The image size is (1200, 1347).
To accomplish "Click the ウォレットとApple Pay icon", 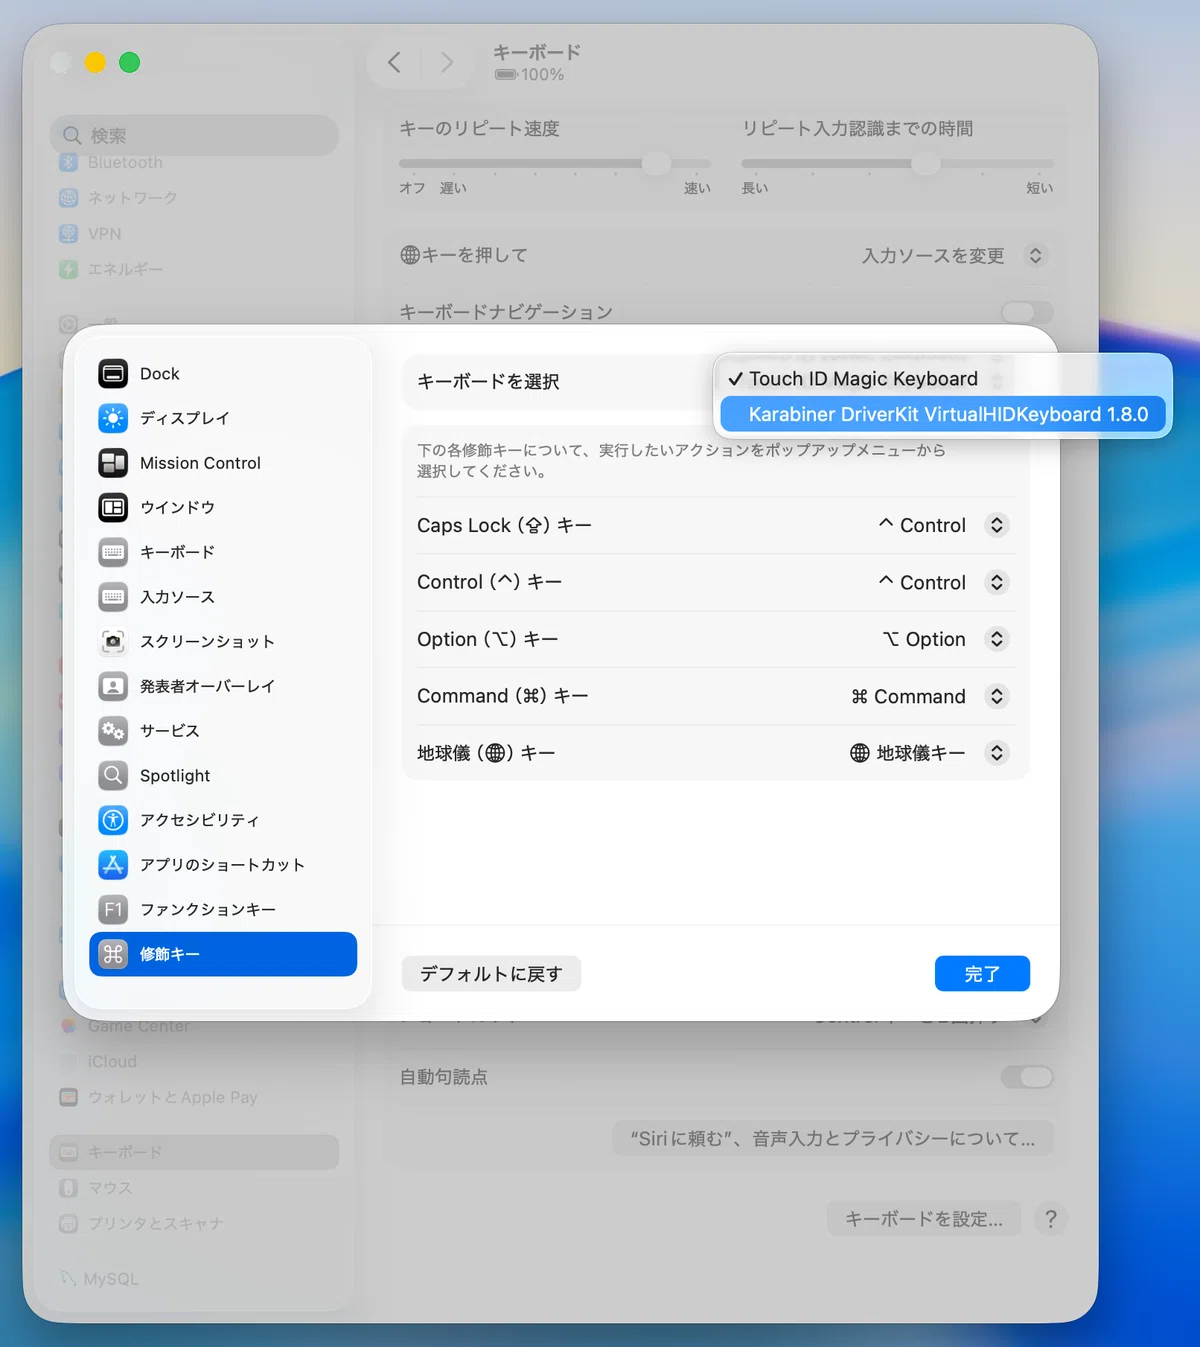I will 68,1097.
